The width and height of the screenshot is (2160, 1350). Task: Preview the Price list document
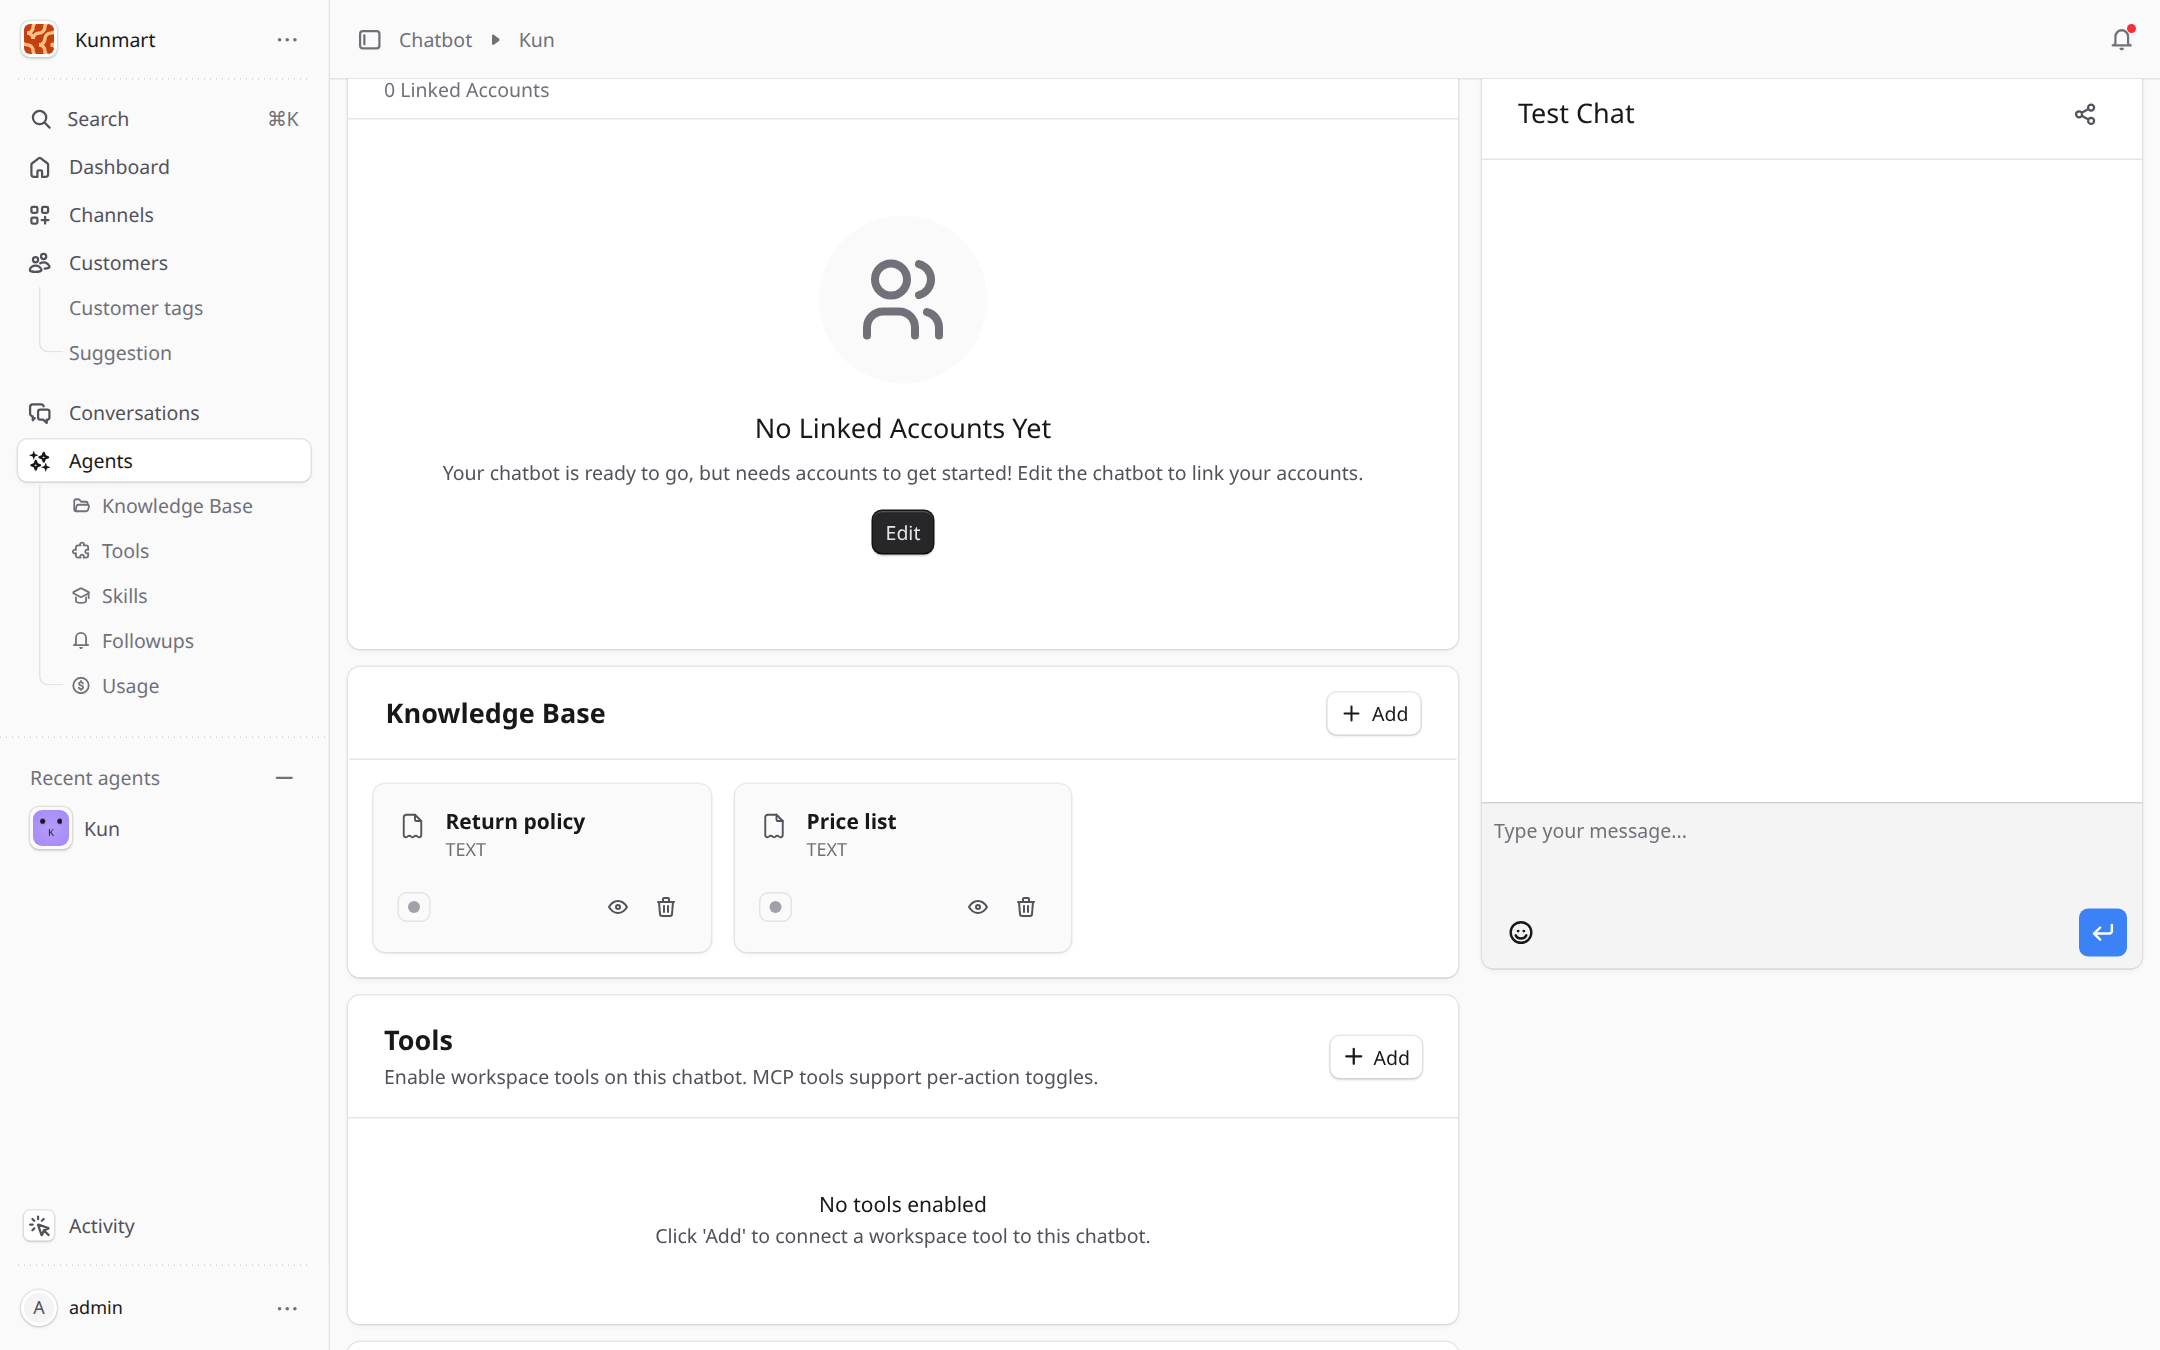[978, 907]
